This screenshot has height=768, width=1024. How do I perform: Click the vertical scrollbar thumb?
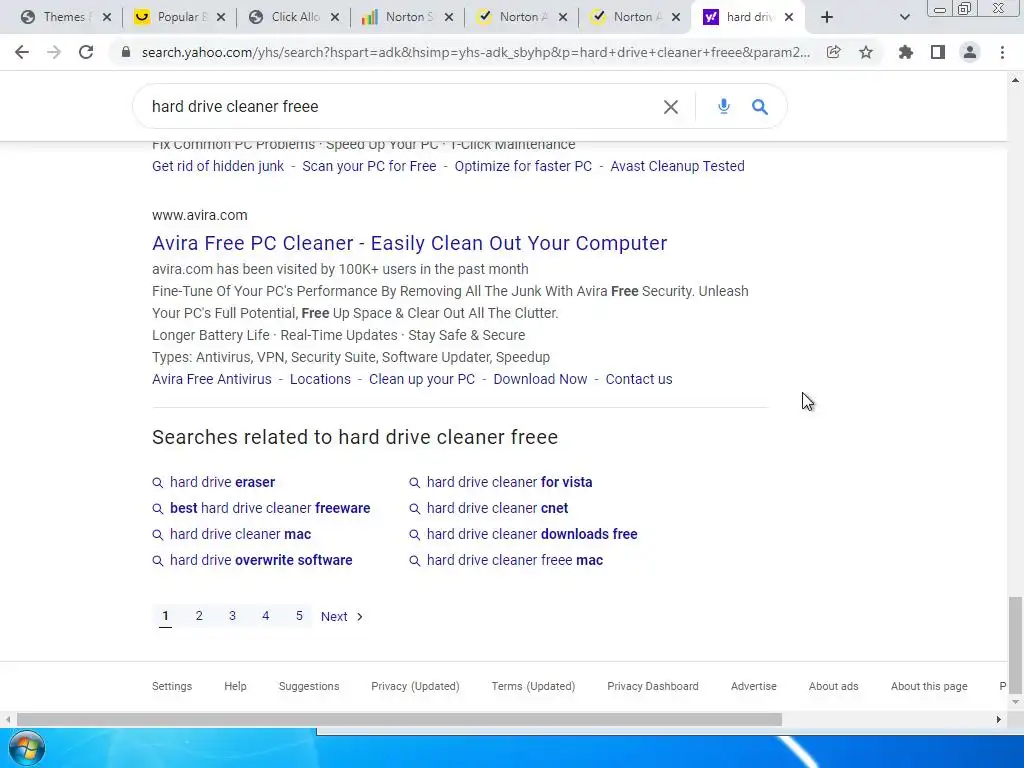(1016, 645)
